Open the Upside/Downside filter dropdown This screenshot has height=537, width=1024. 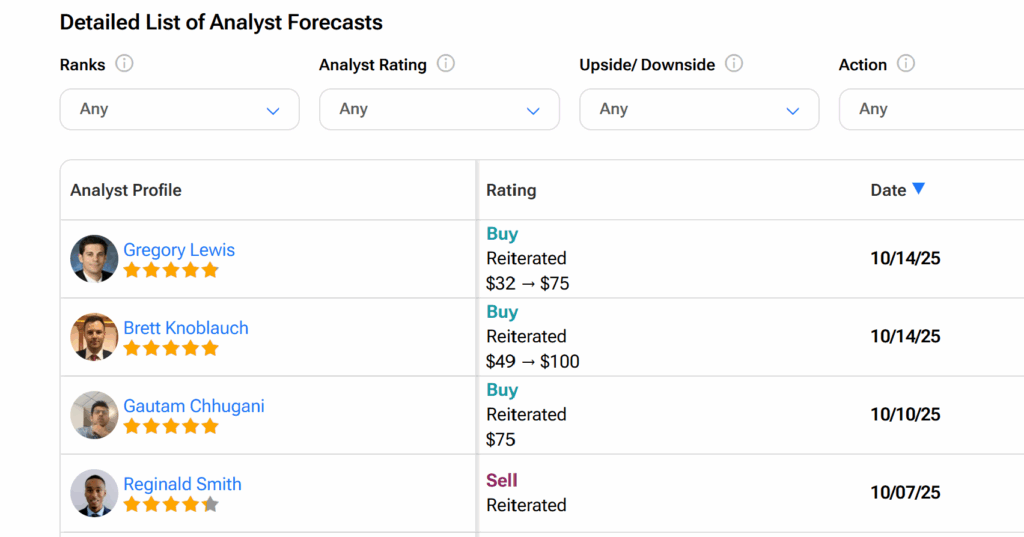click(x=699, y=109)
